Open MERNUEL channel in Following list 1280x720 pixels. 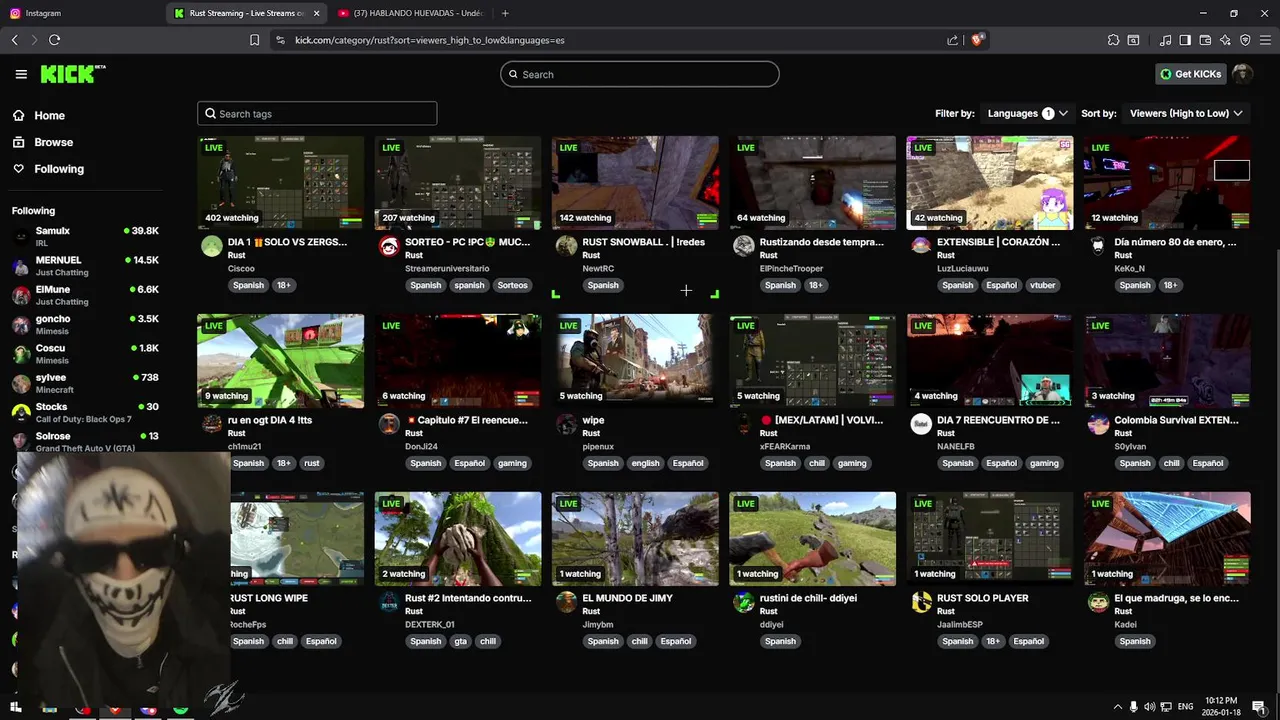(x=85, y=265)
